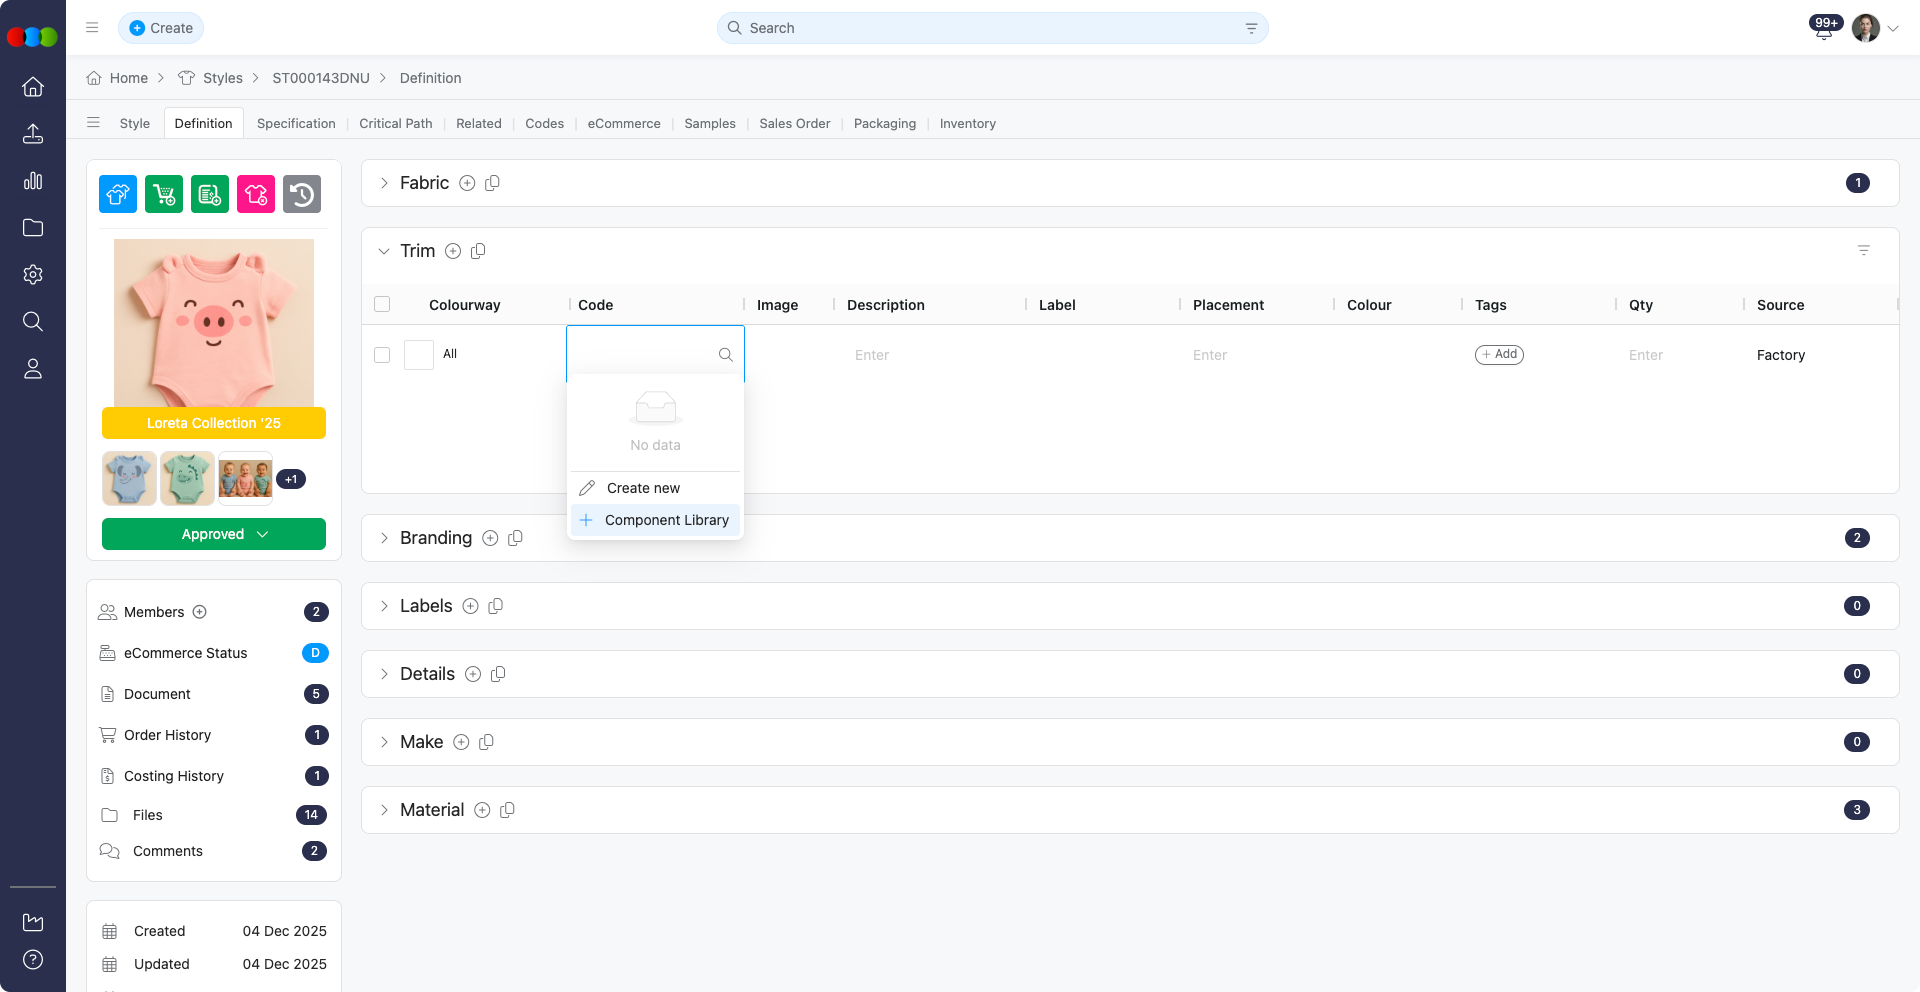1920x992 pixels.
Task: Click the green add-to-cart icon
Action: (x=163, y=194)
